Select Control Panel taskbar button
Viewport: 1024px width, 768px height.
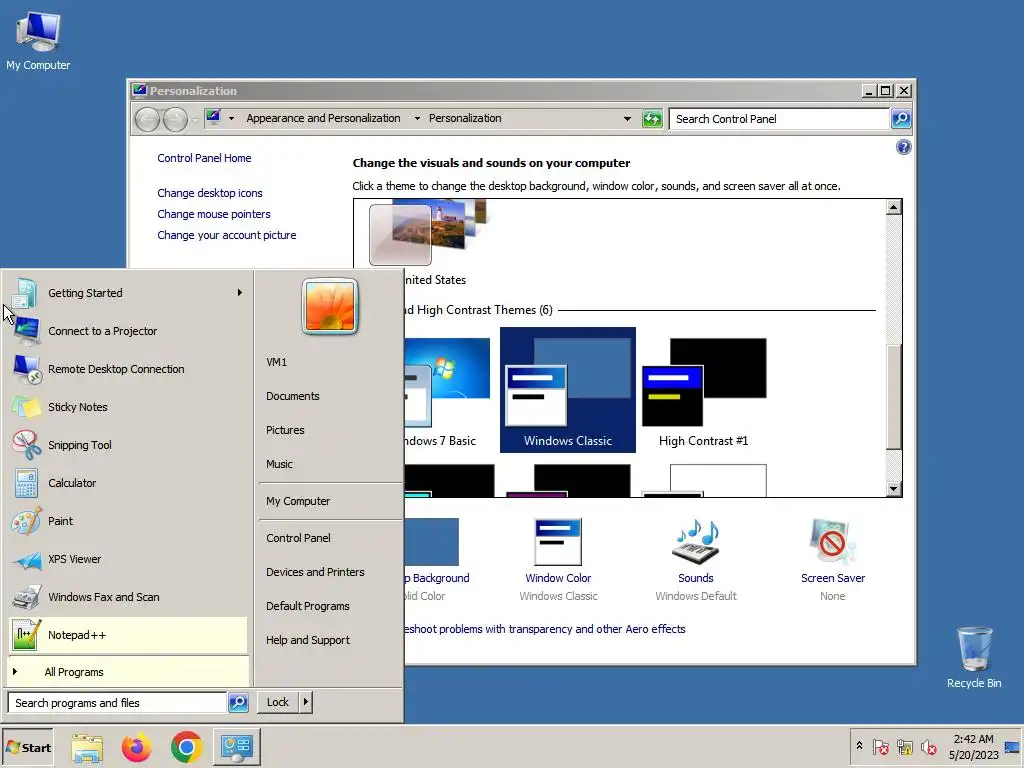coord(236,747)
